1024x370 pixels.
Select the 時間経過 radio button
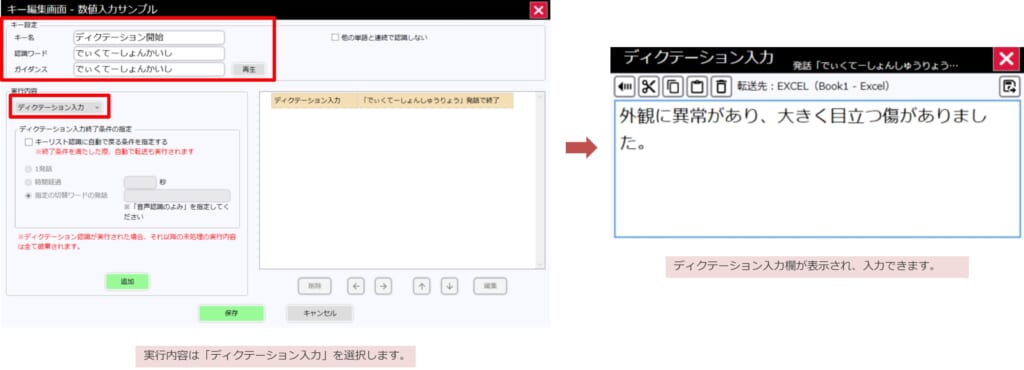tap(27, 182)
